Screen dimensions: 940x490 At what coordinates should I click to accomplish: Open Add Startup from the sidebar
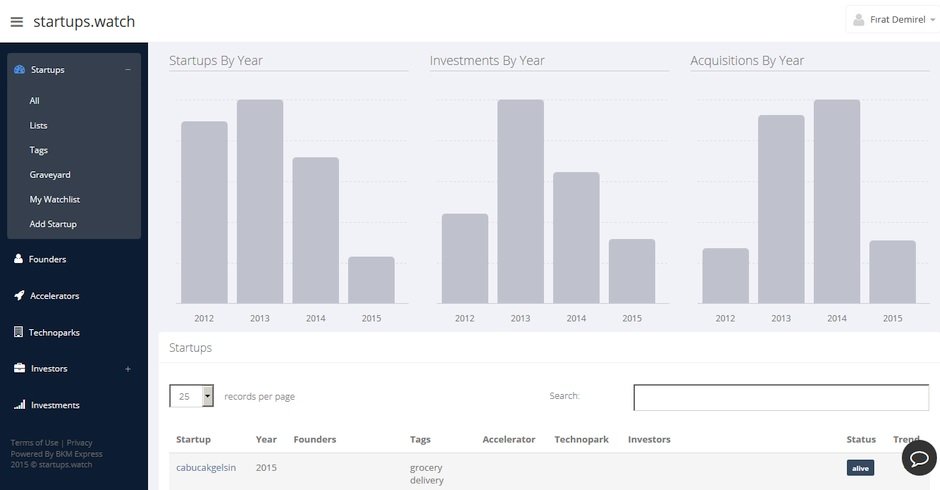(53, 224)
